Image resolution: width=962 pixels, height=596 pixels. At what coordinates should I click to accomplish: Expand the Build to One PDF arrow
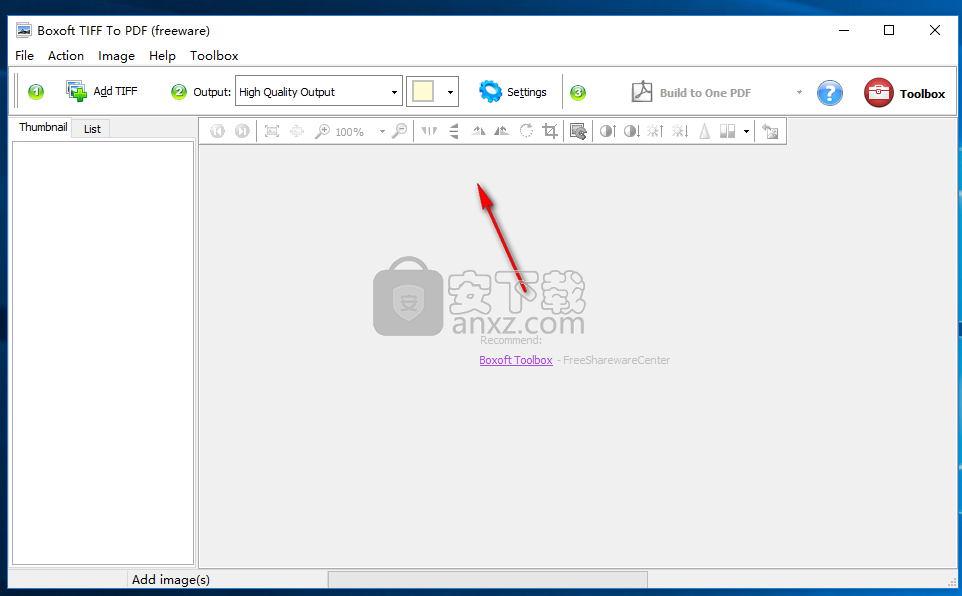pyautogui.click(x=799, y=92)
